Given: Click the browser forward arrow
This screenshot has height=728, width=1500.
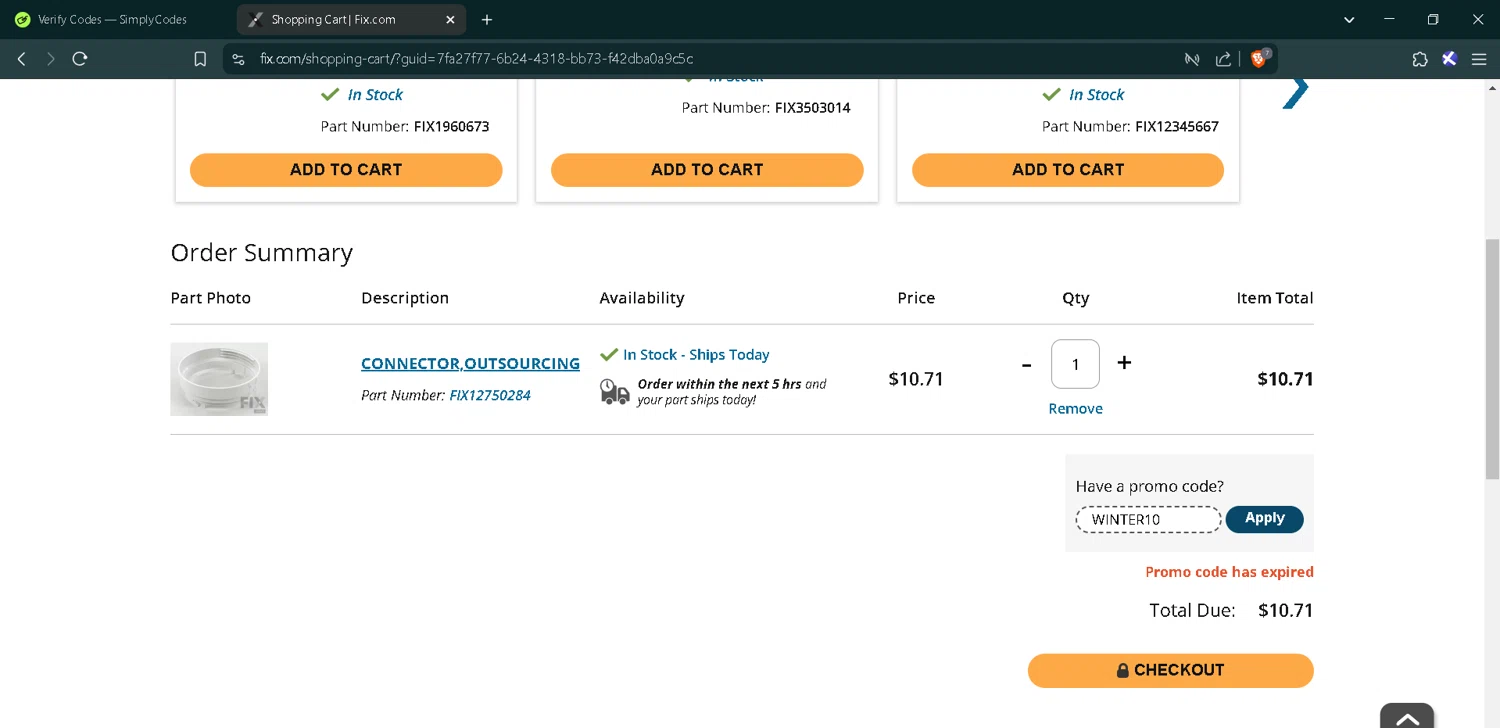Looking at the screenshot, I should [50, 59].
